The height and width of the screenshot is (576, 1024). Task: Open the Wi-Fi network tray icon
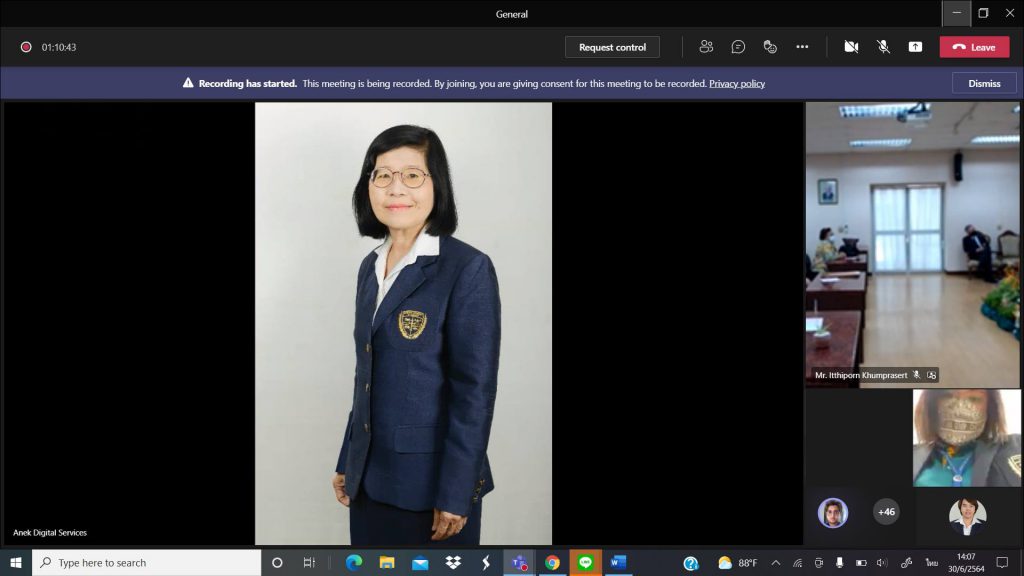797,563
